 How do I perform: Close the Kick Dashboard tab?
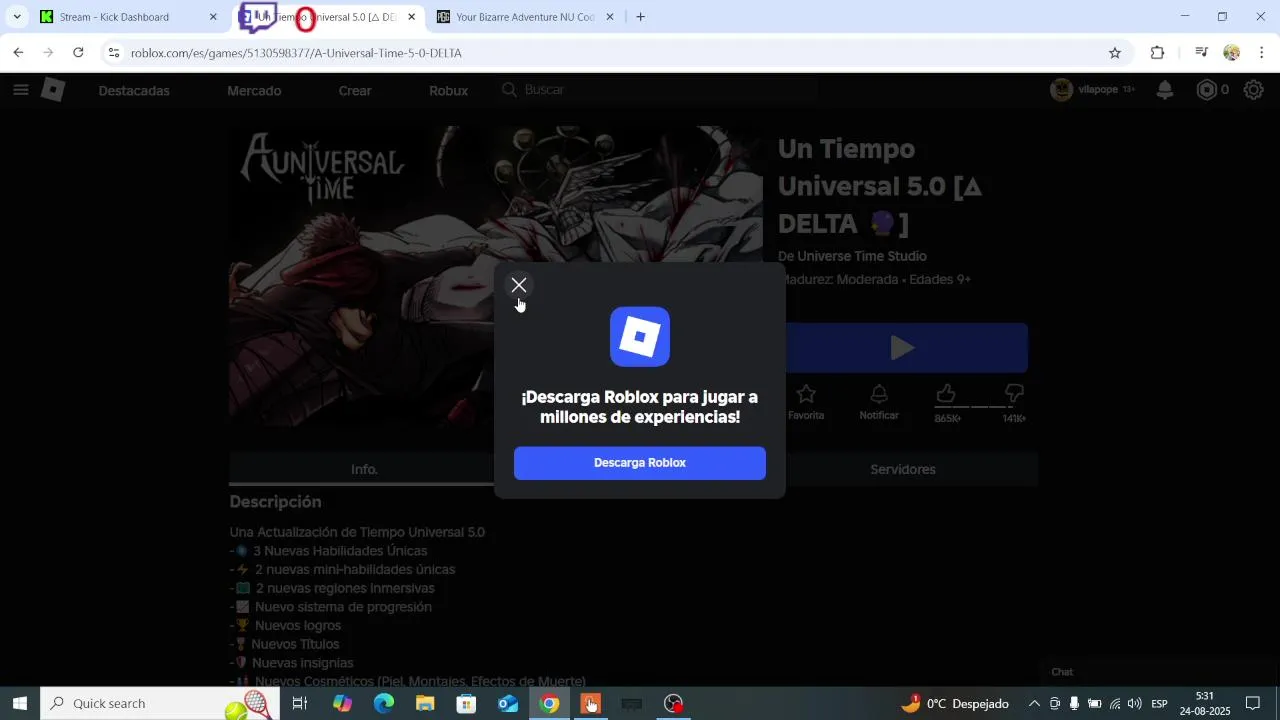point(213,17)
